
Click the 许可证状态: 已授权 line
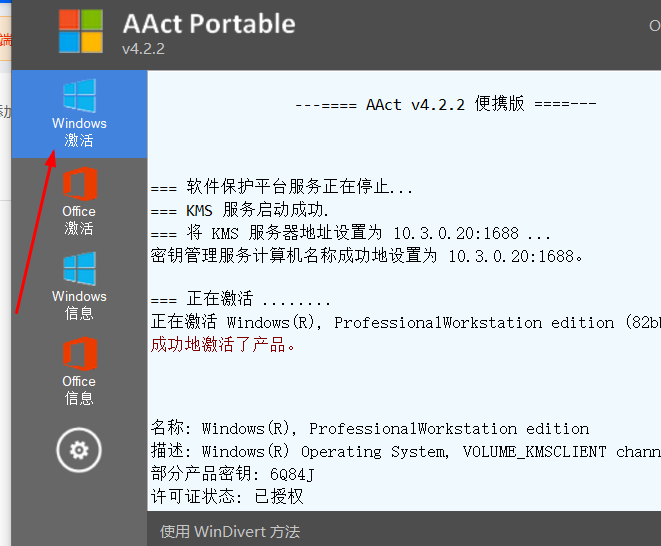point(227,496)
